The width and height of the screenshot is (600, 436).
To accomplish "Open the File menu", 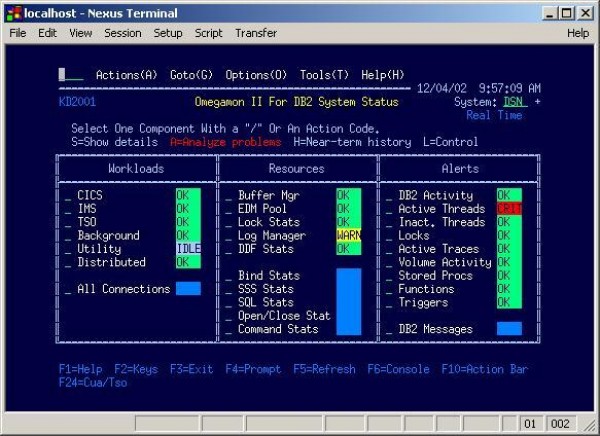I will (x=17, y=33).
